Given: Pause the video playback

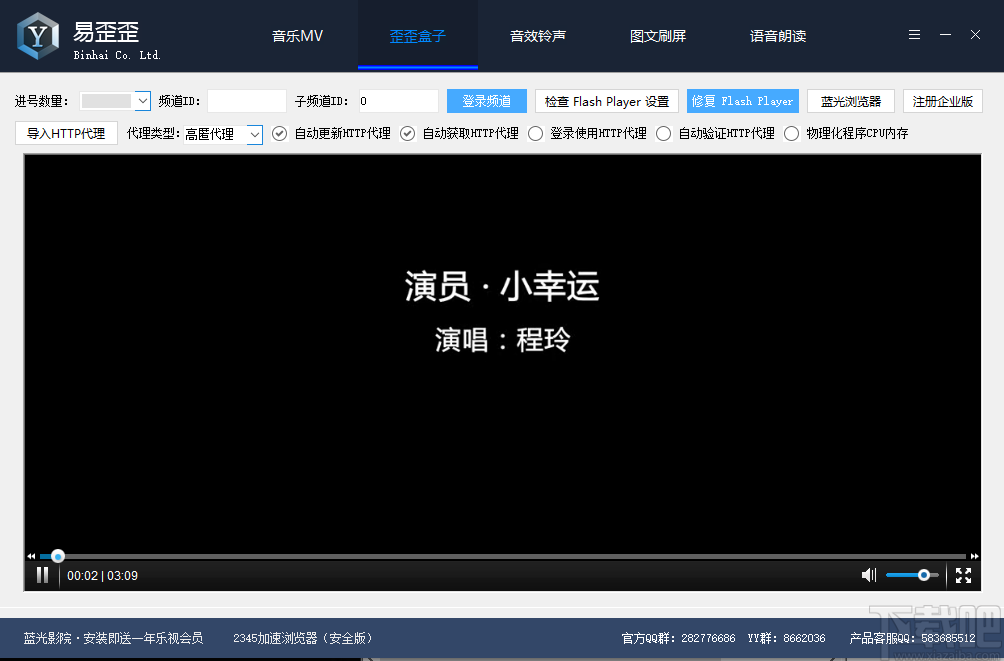Looking at the screenshot, I should tap(42, 575).
